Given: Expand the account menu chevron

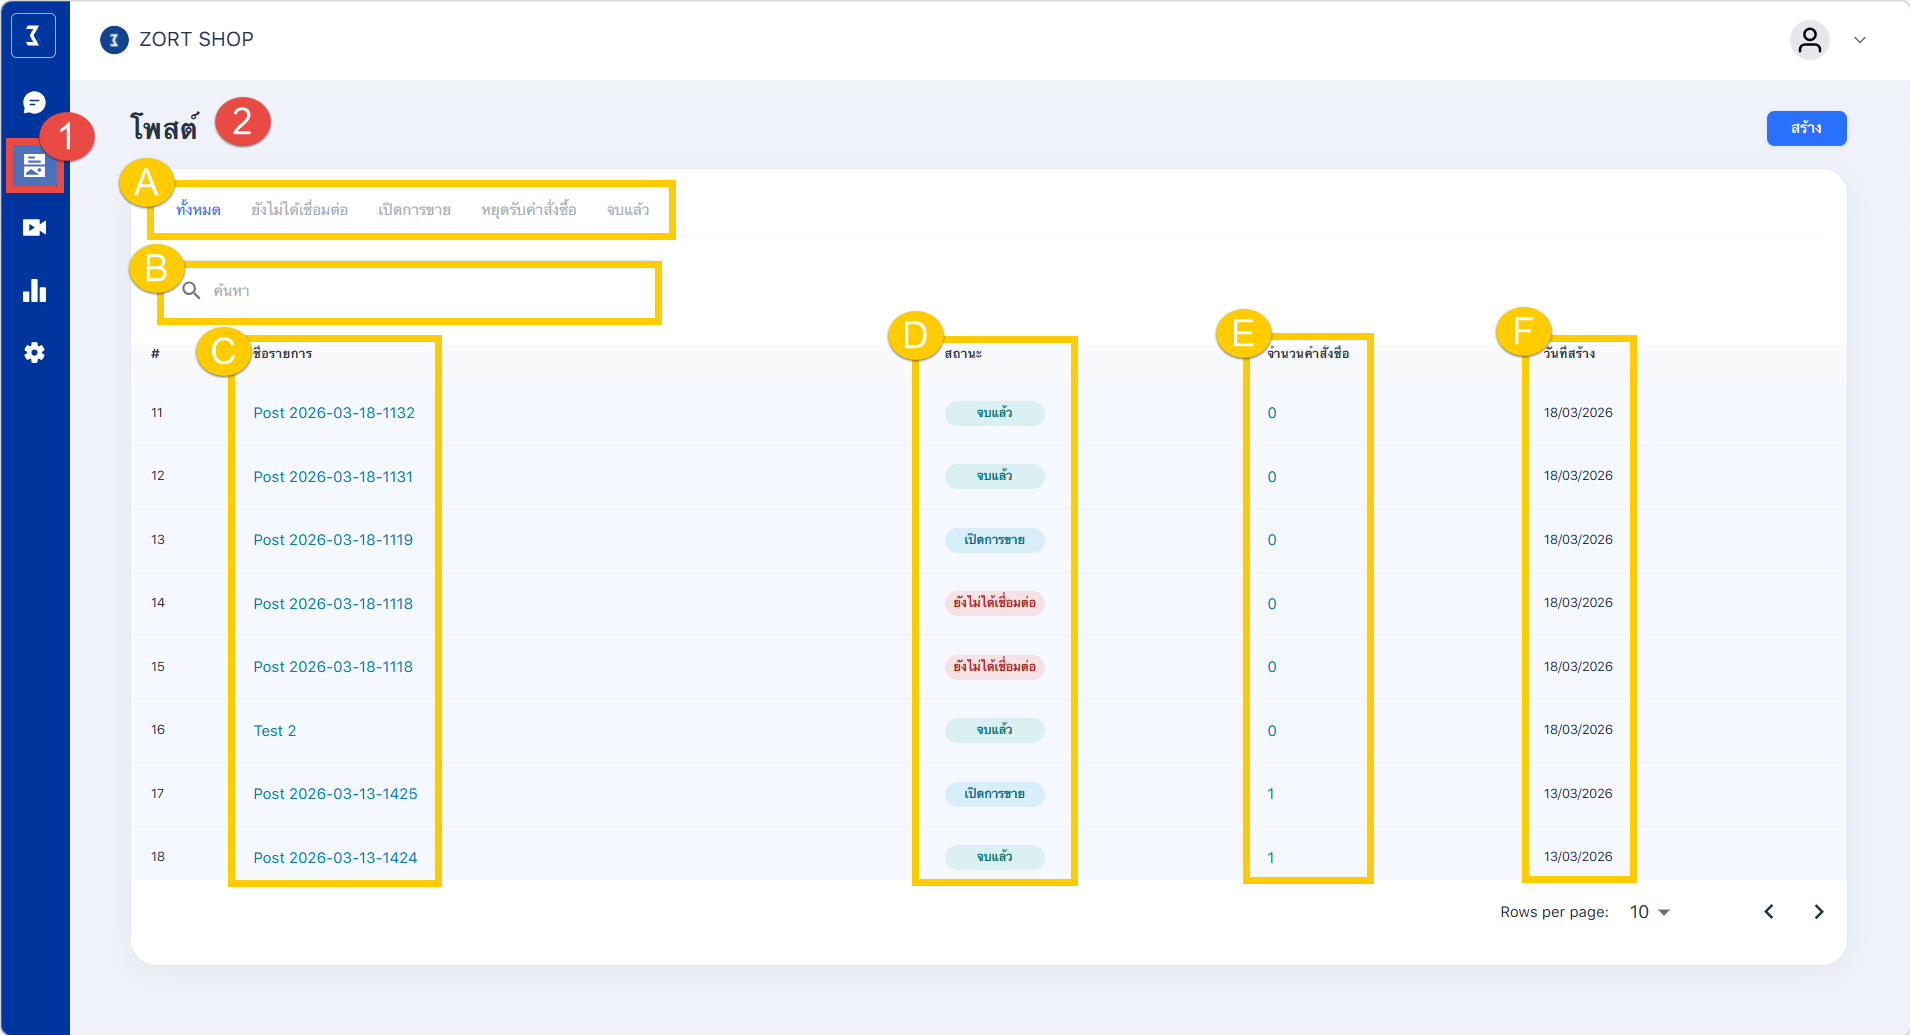Looking at the screenshot, I should coord(1860,40).
